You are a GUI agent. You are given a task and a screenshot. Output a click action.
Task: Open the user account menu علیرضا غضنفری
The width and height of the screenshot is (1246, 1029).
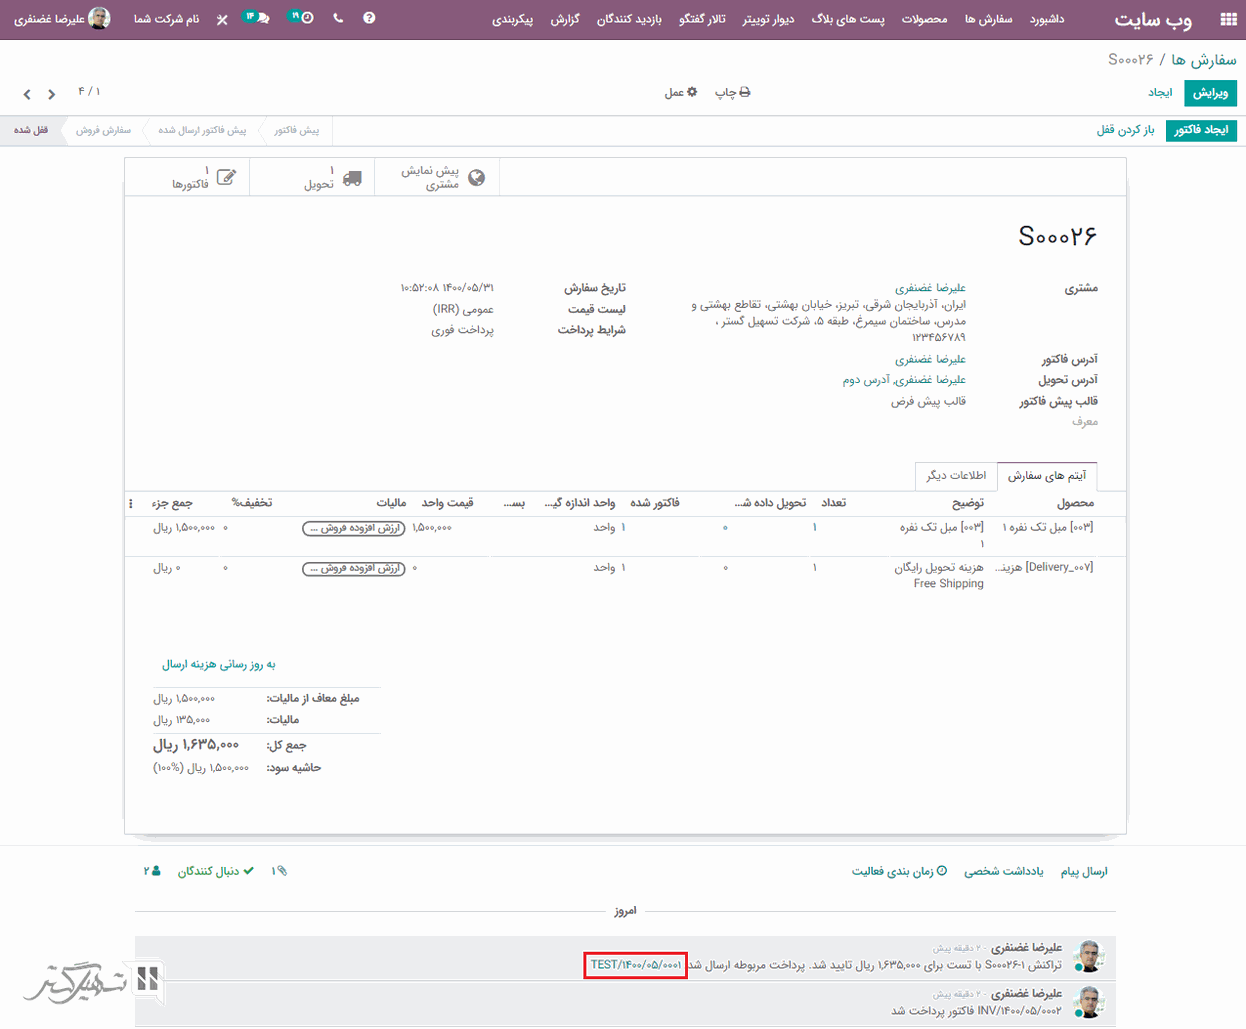(x=61, y=19)
